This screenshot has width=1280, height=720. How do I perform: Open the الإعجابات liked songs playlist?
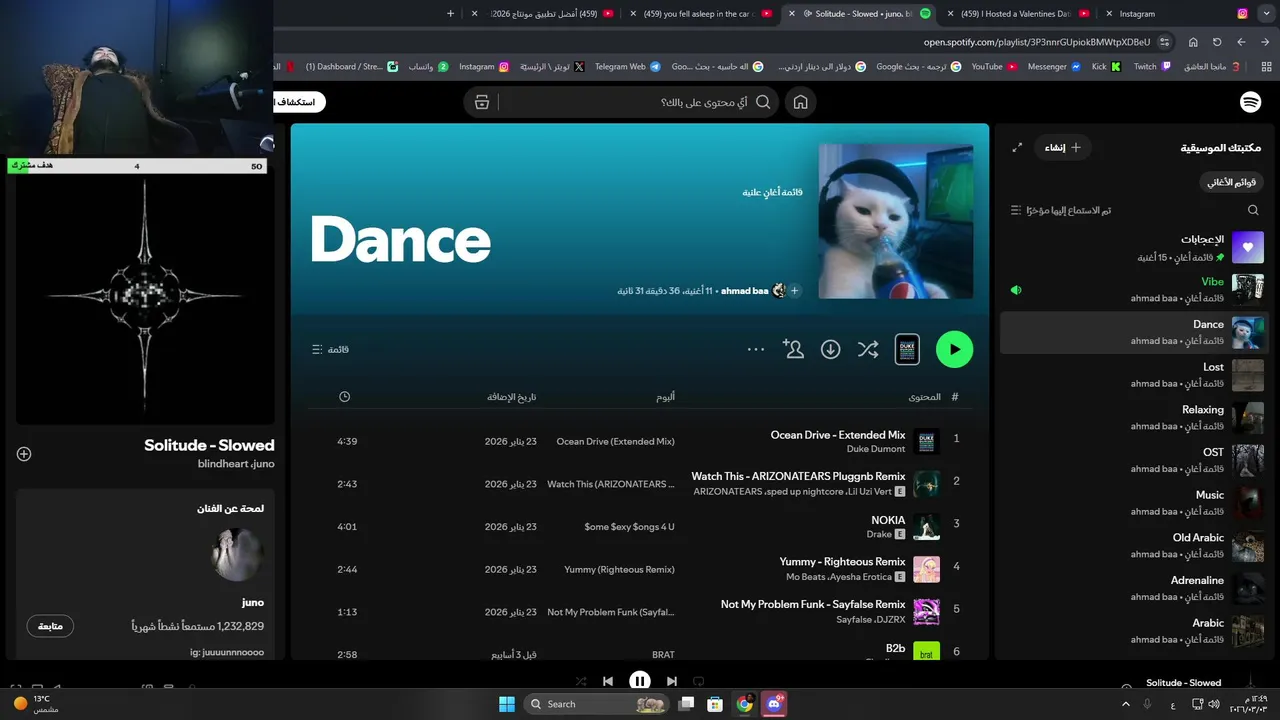pos(1135,247)
